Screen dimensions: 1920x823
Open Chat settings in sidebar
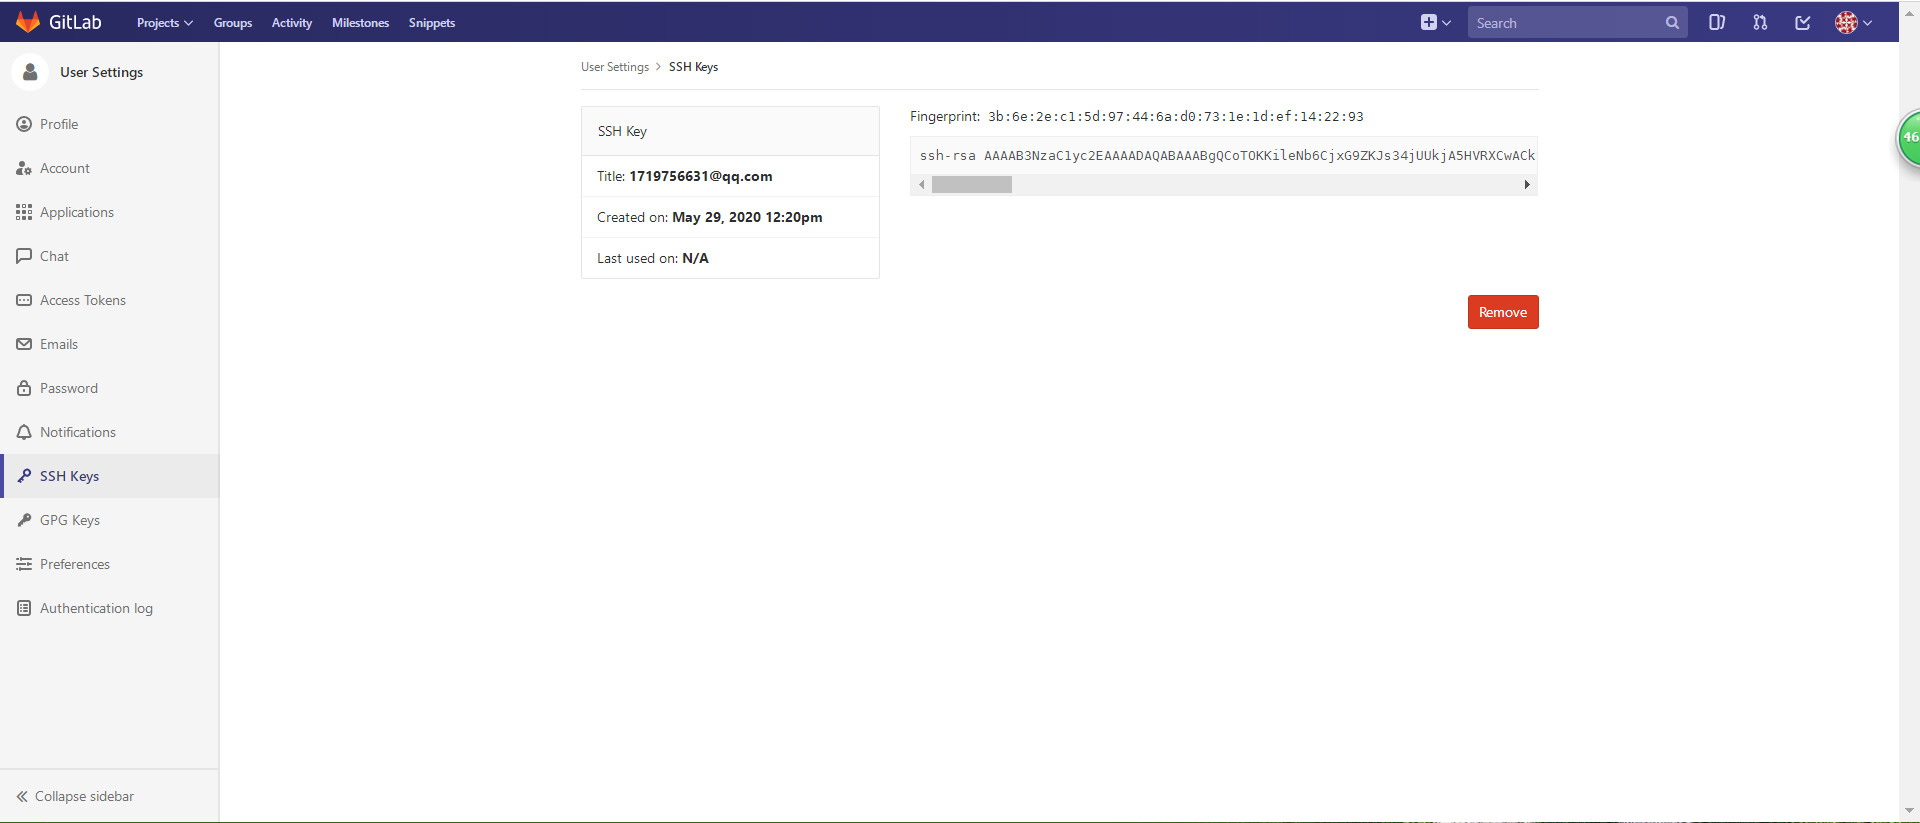[x=54, y=256]
